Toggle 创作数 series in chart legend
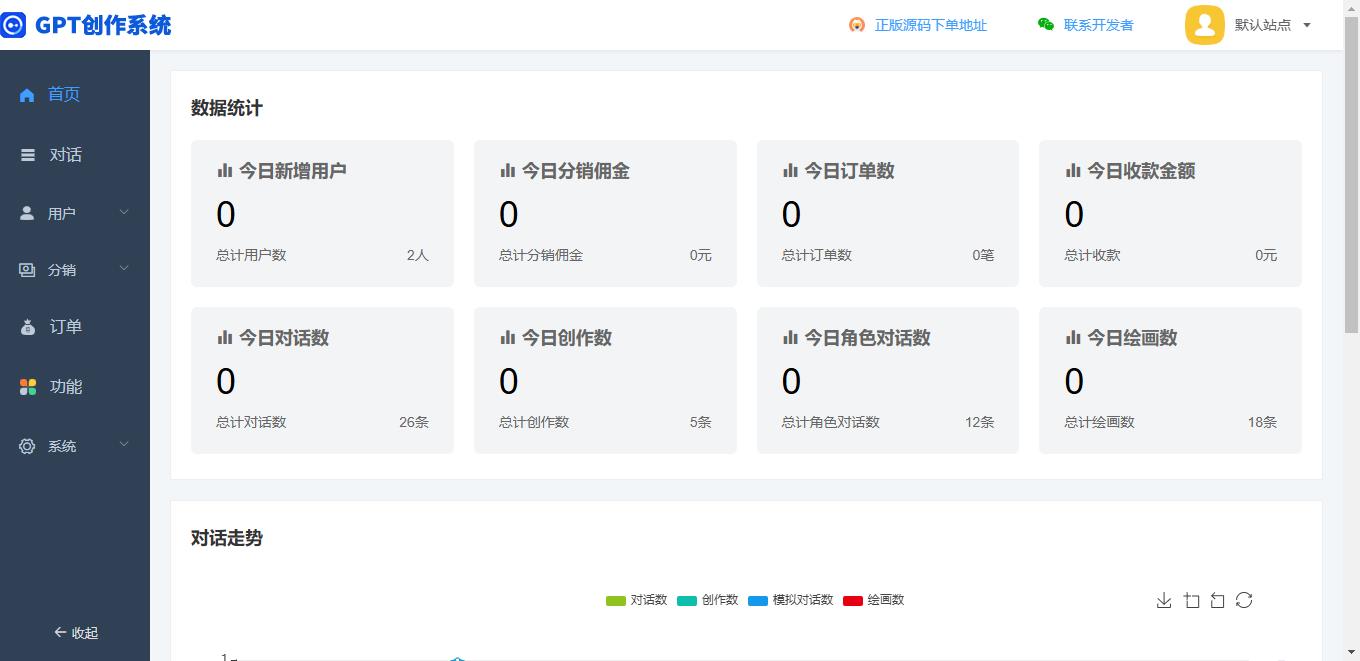 click(707, 600)
